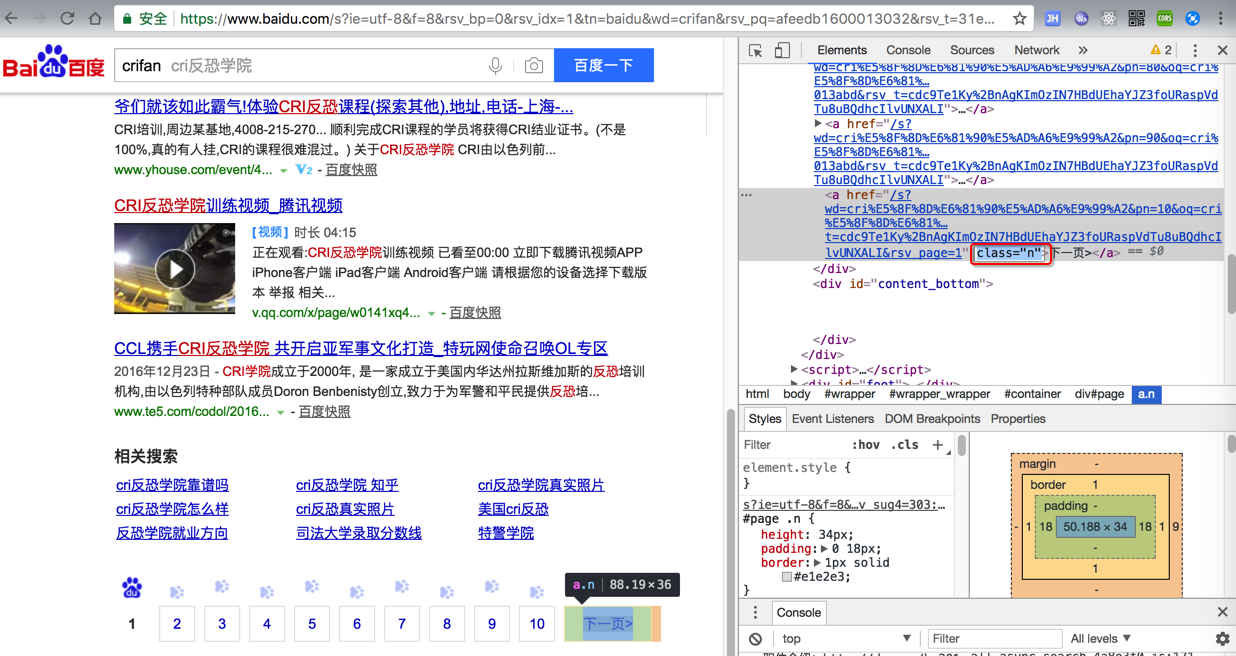Expand the padding shorthand property
This screenshot has width=1236, height=656.
click(824, 549)
